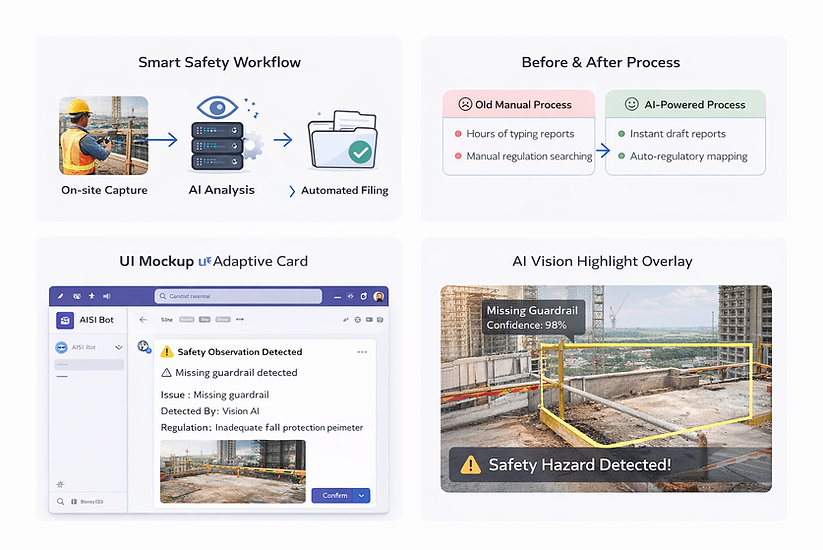Click the link icon in chat toolbar

pyautogui.click(x=345, y=319)
